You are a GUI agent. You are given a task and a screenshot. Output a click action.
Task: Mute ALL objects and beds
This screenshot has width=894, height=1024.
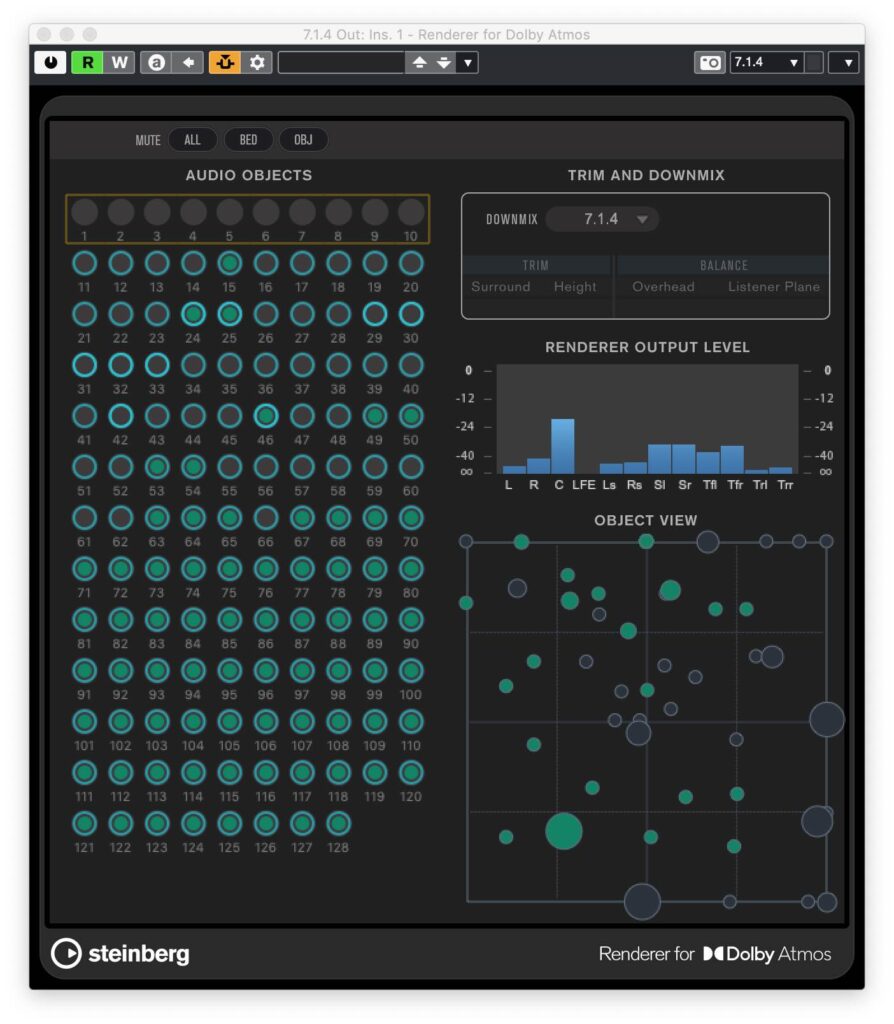pos(192,140)
